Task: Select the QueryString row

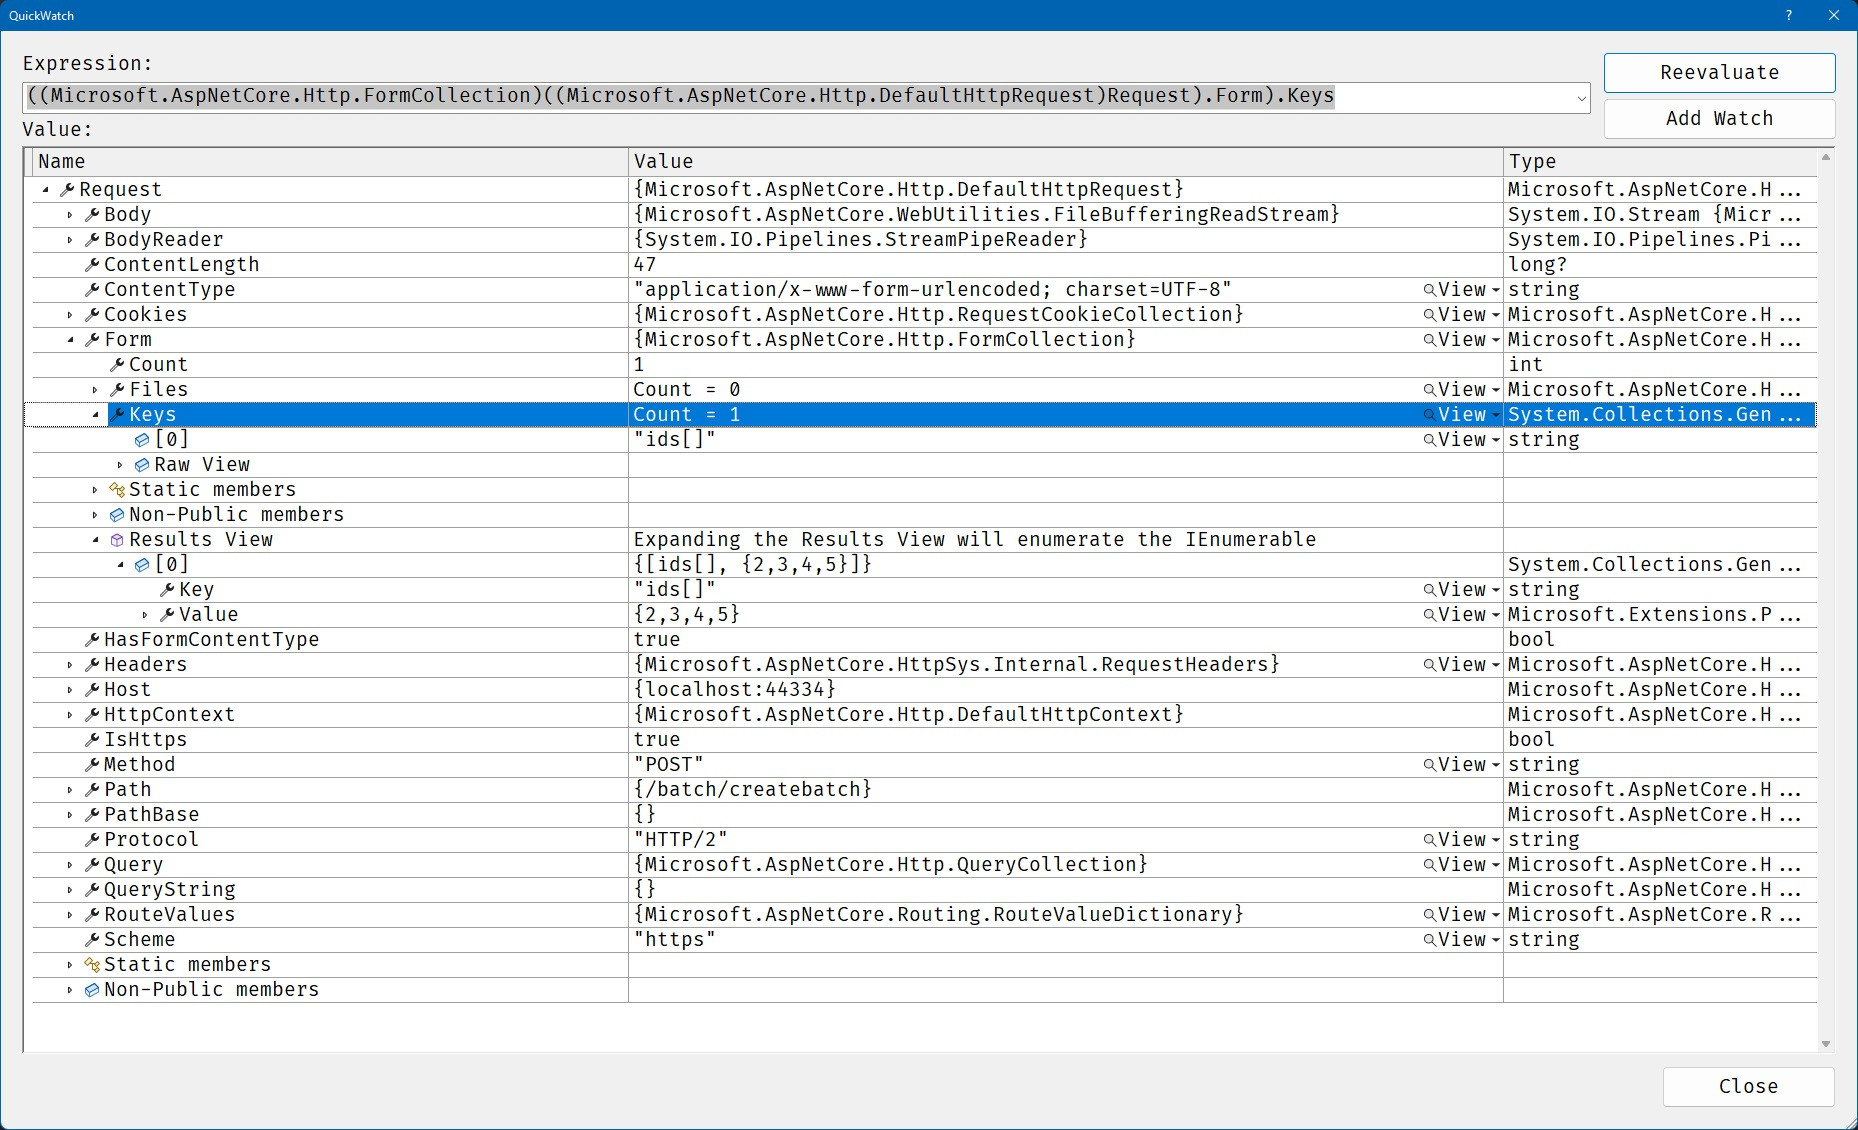Action: (x=924, y=890)
